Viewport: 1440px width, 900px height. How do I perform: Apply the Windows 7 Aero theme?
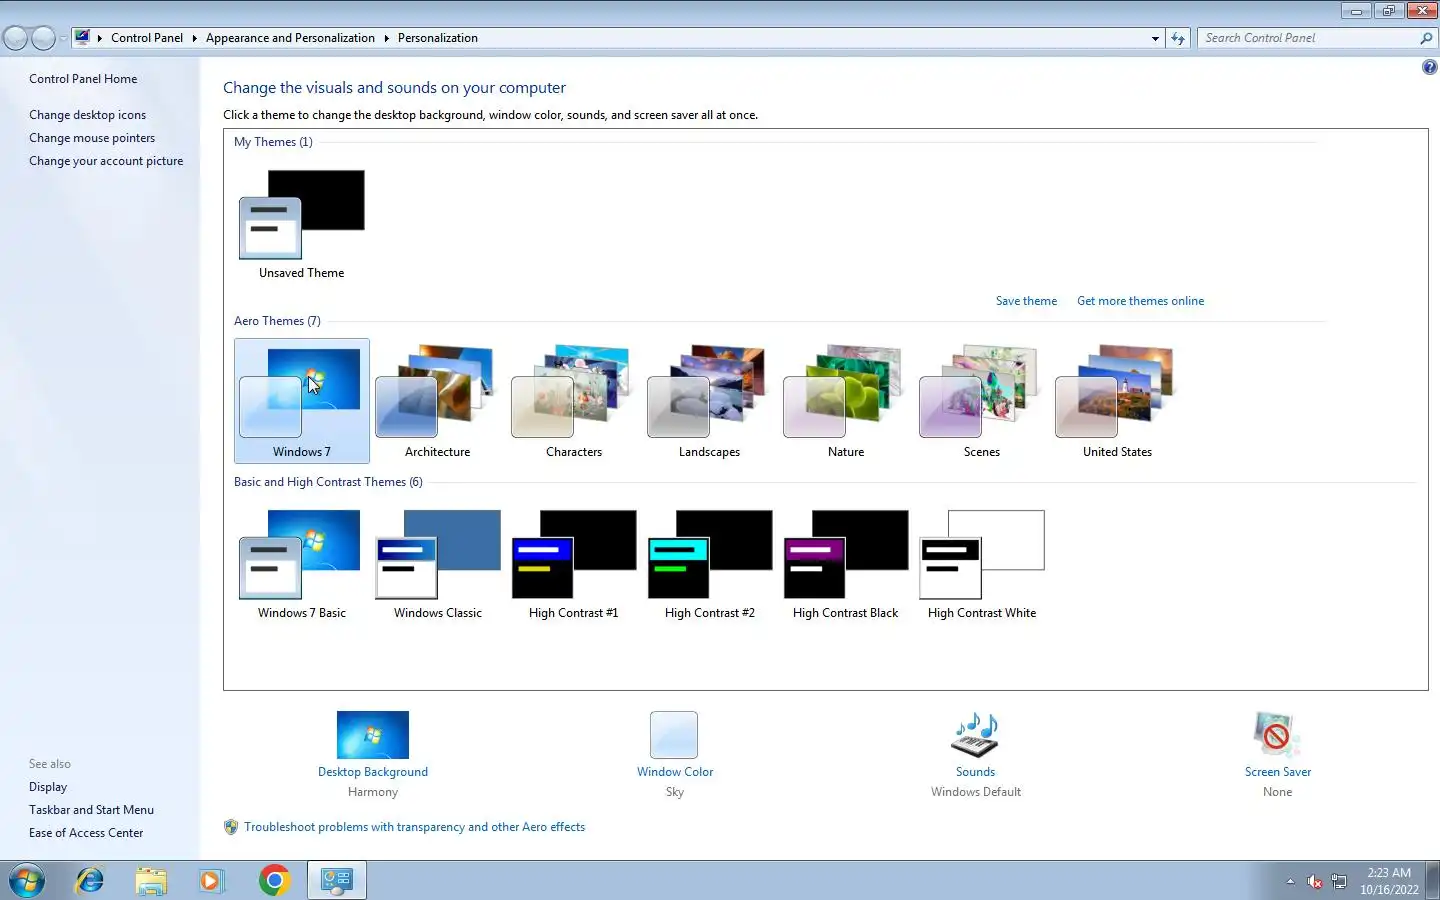click(x=301, y=400)
